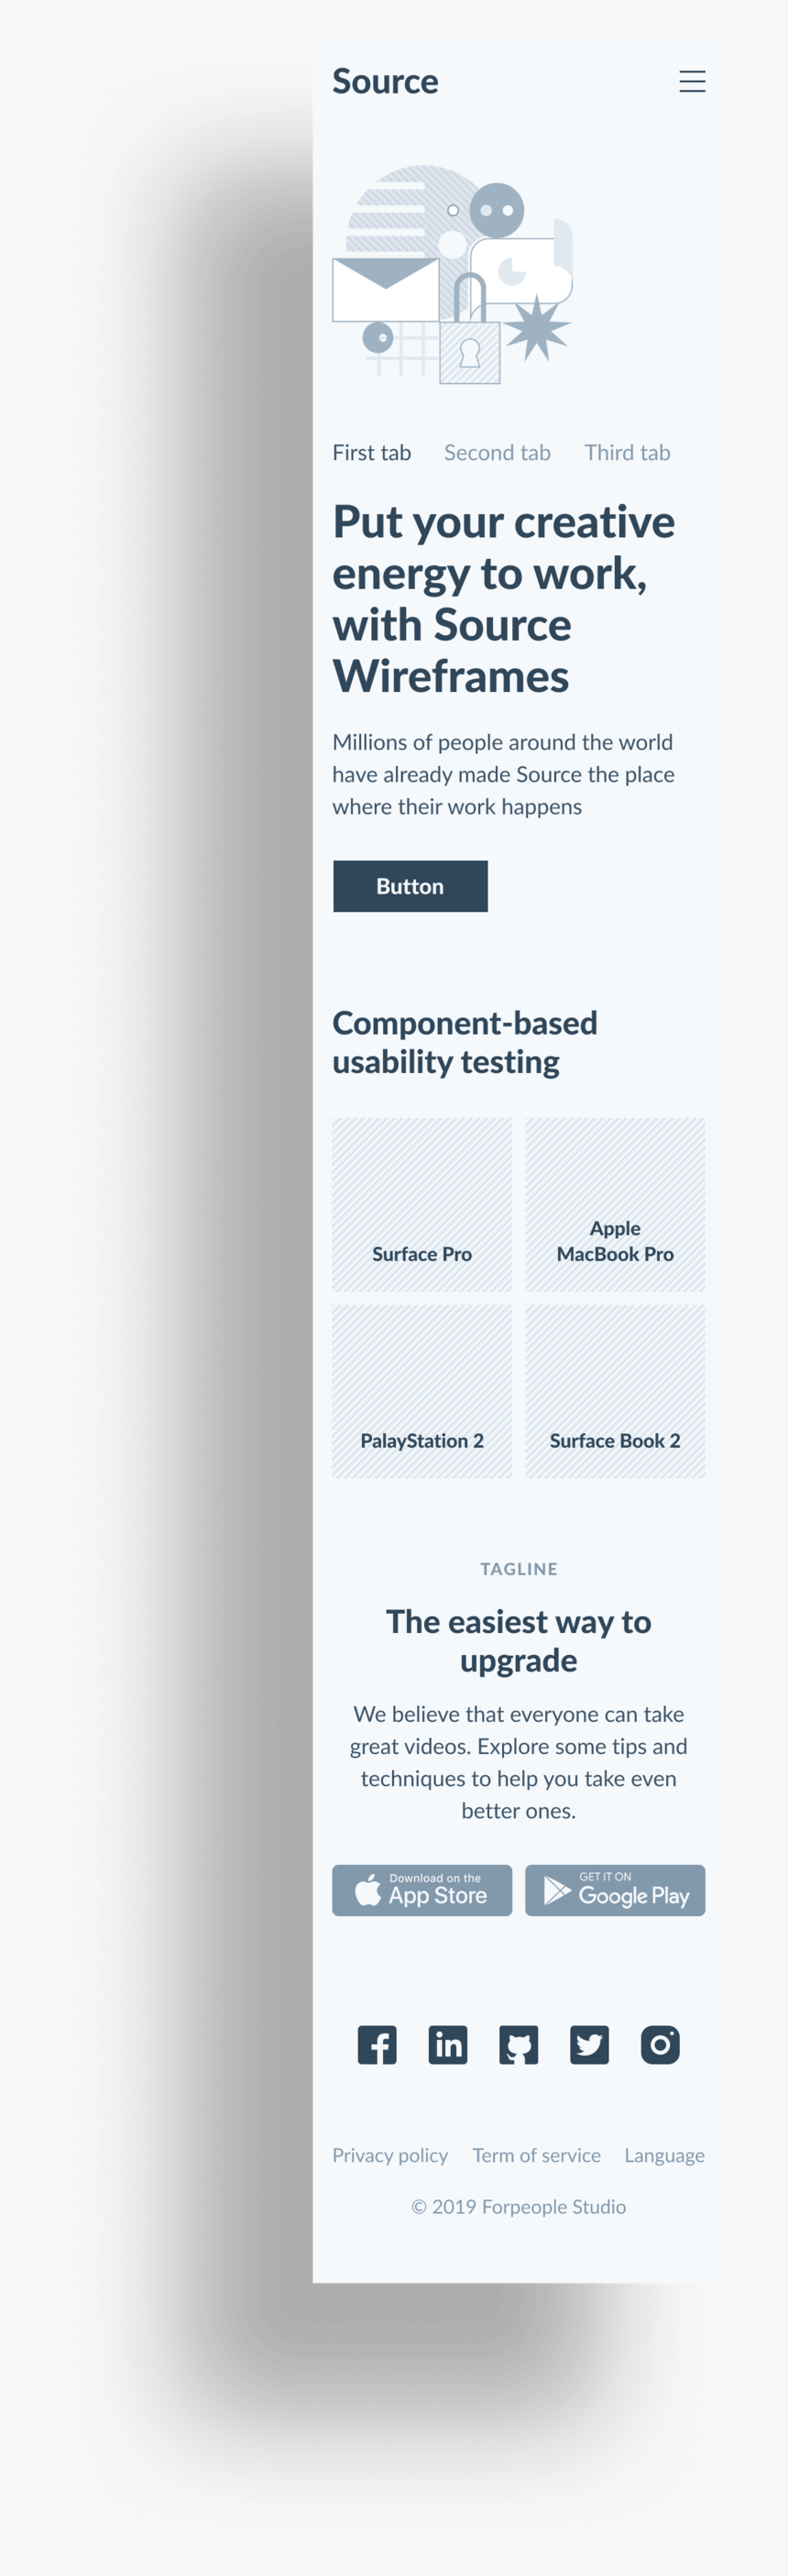The image size is (788, 2576).
Task: Switch to the Second tab
Action: [497, 453]
